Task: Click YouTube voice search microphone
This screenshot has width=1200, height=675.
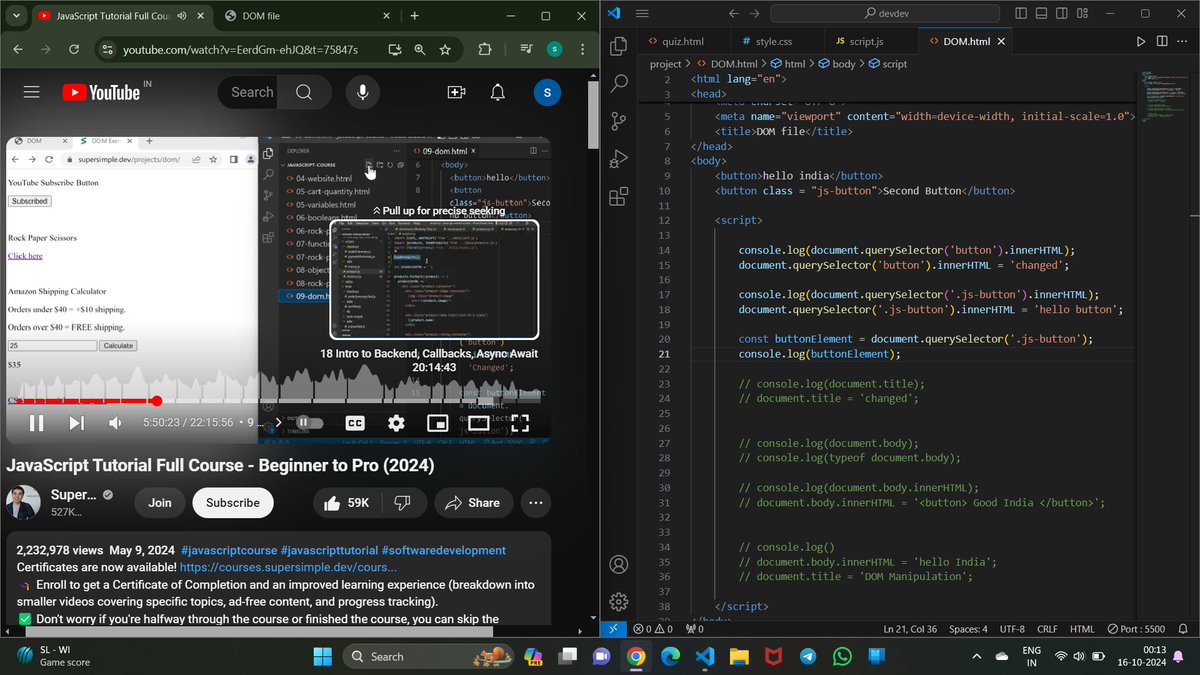Action: click(363, 92)
